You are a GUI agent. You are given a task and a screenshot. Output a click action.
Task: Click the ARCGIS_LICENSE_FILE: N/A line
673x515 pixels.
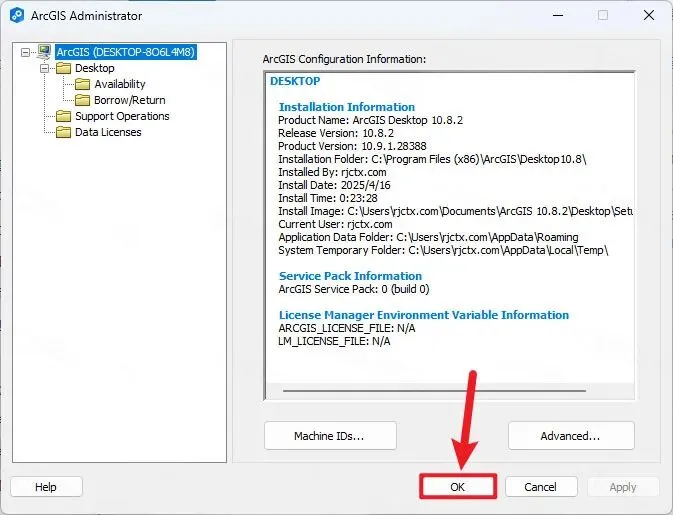[x=347, y=328]
